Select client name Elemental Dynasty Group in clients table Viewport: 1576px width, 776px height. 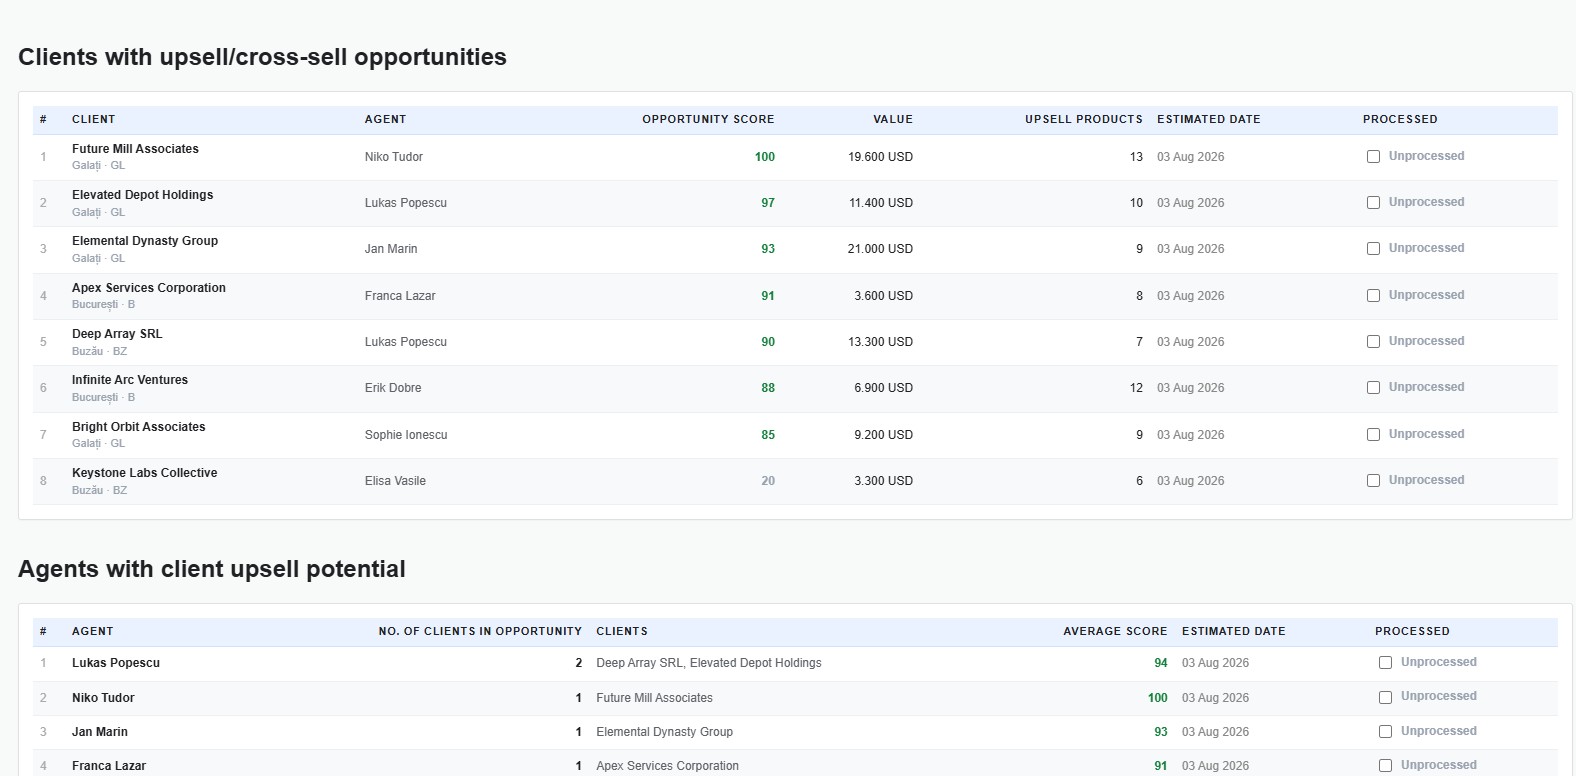145,241
